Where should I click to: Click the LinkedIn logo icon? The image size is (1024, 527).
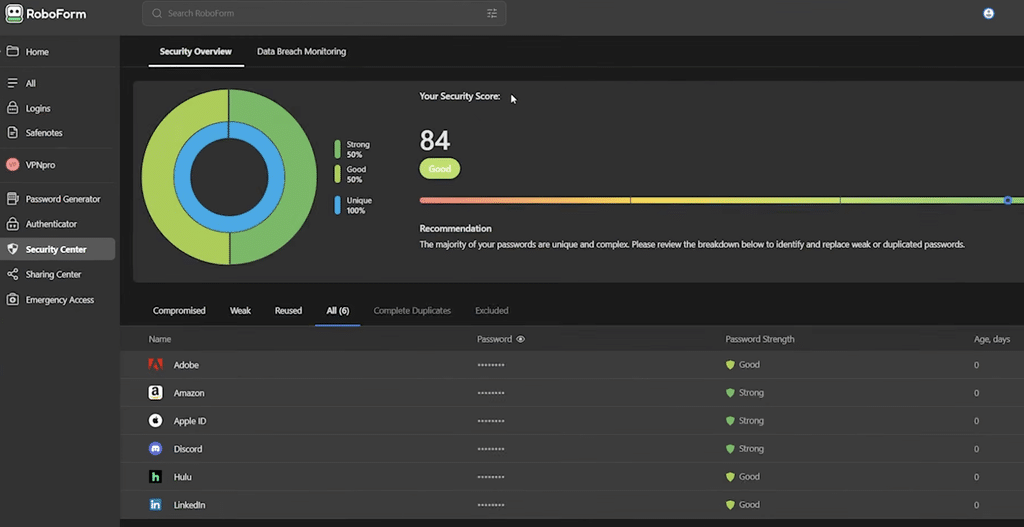(155, 505)
